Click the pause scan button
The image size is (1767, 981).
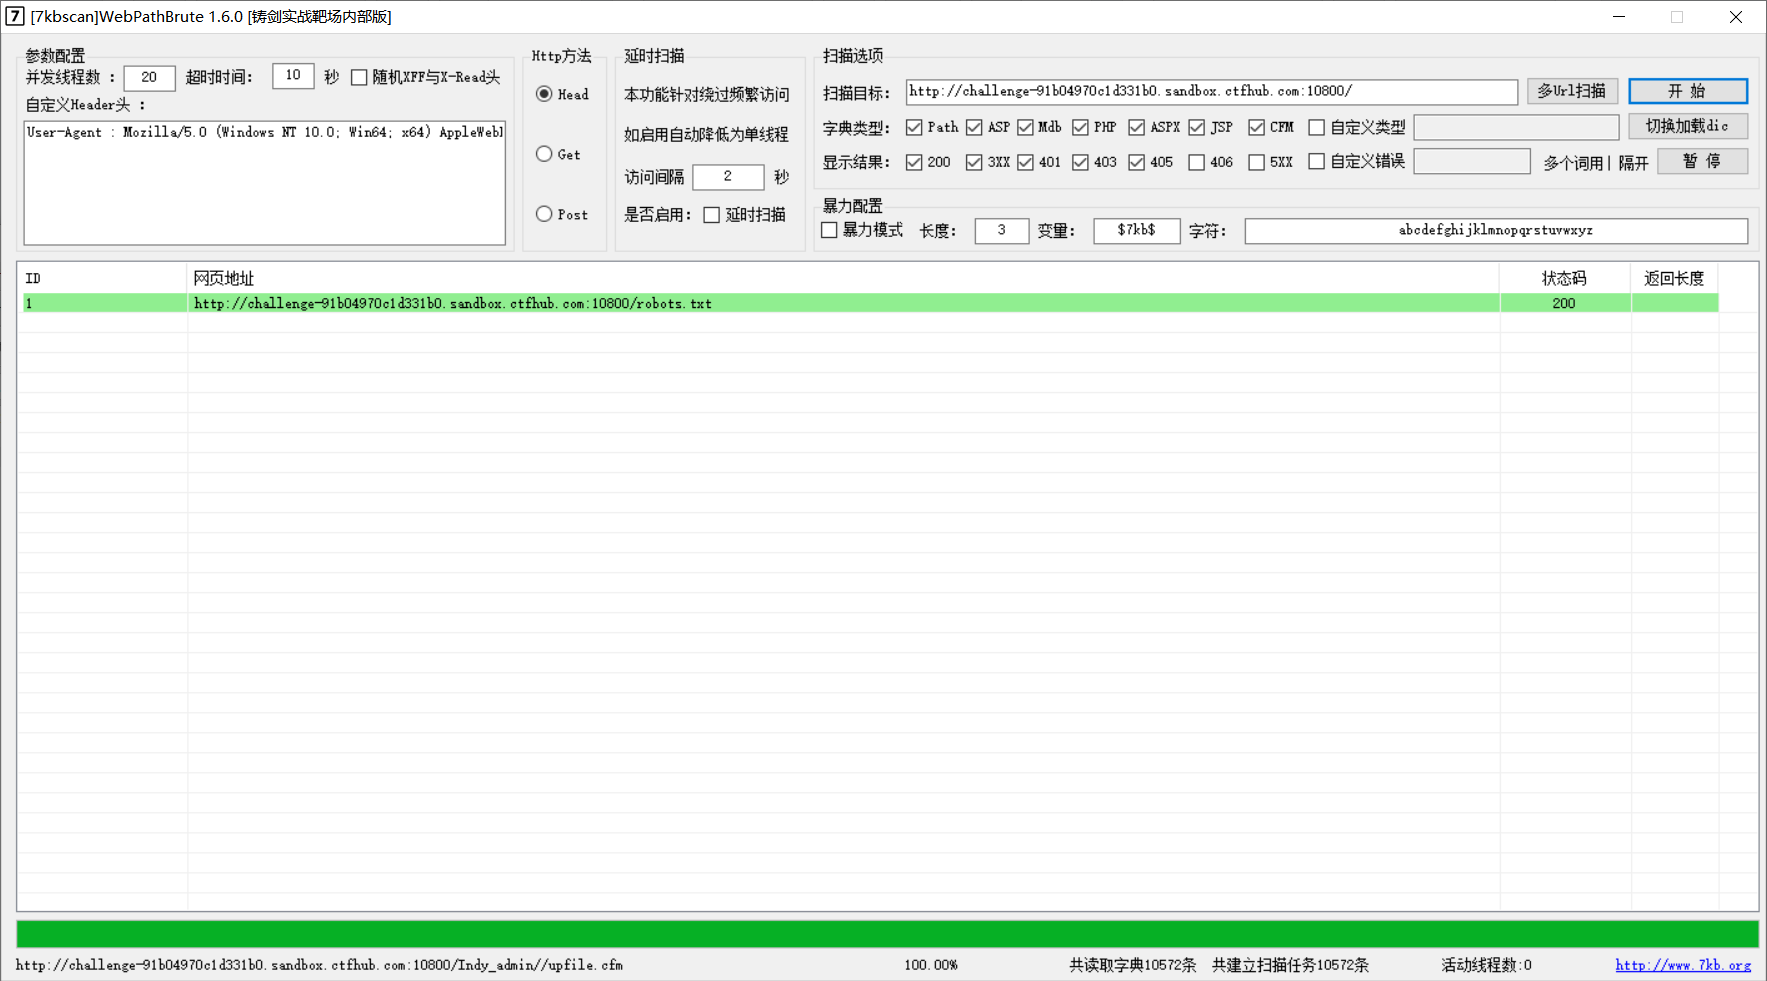(1702, 161)
